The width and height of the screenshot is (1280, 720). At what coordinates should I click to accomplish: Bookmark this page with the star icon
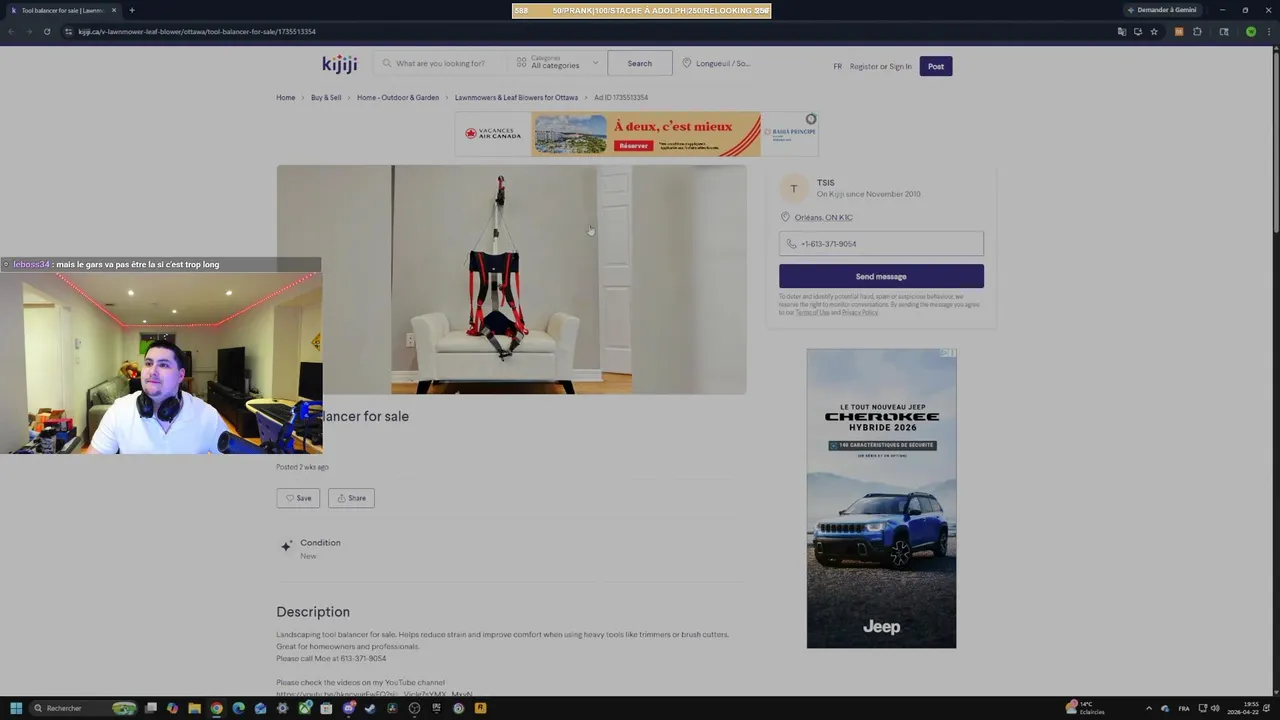[x=1154, y=31]
